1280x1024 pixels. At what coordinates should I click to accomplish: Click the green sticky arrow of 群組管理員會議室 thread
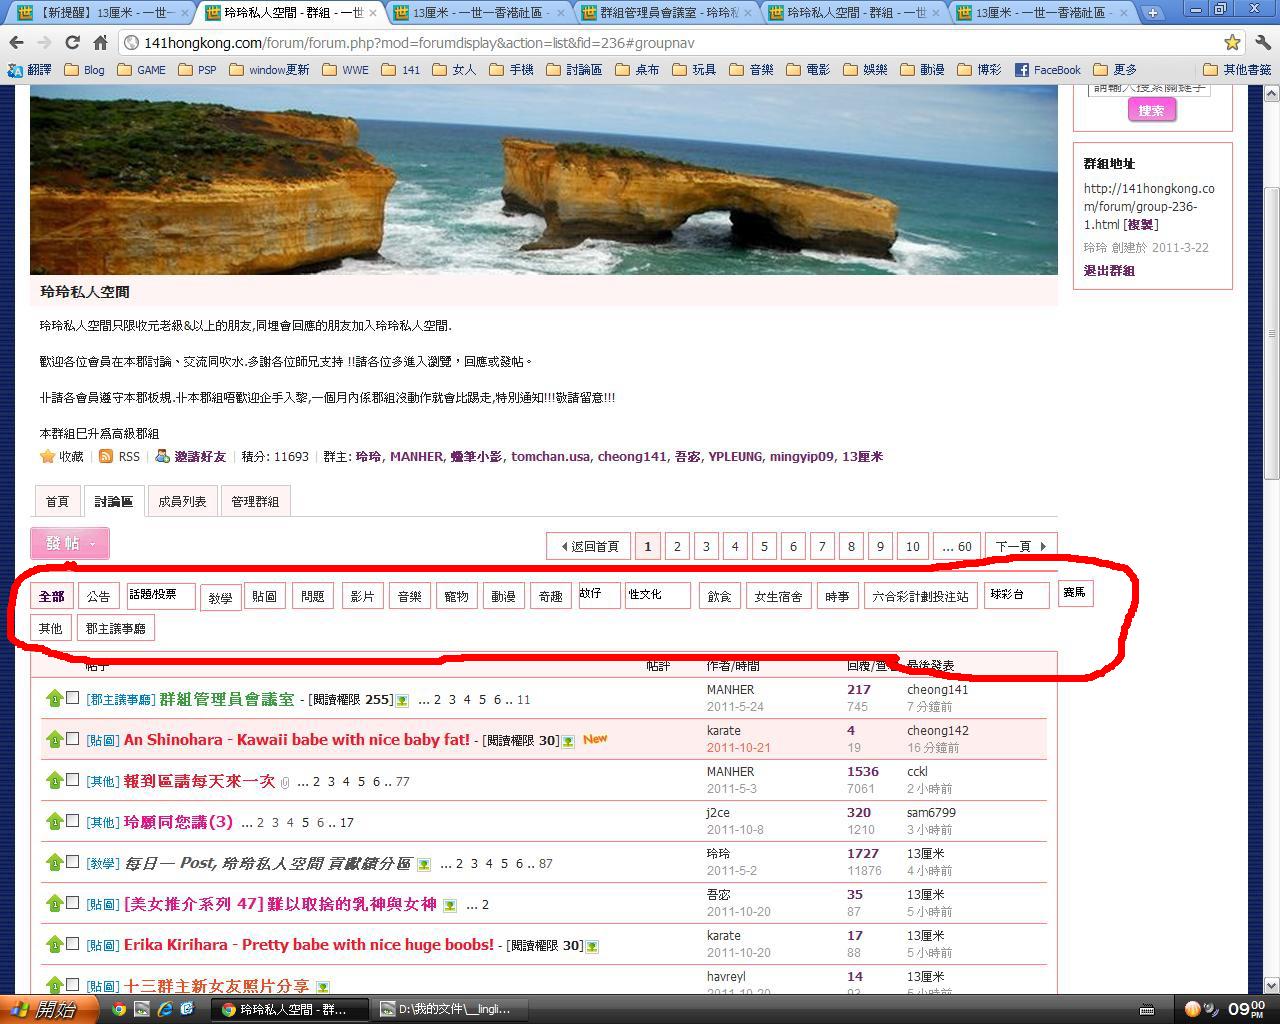coord(54,699)
